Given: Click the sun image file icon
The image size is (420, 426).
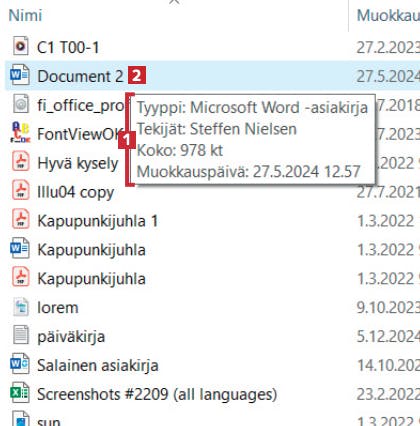Looking at the screenshot, I should (21, 419).
